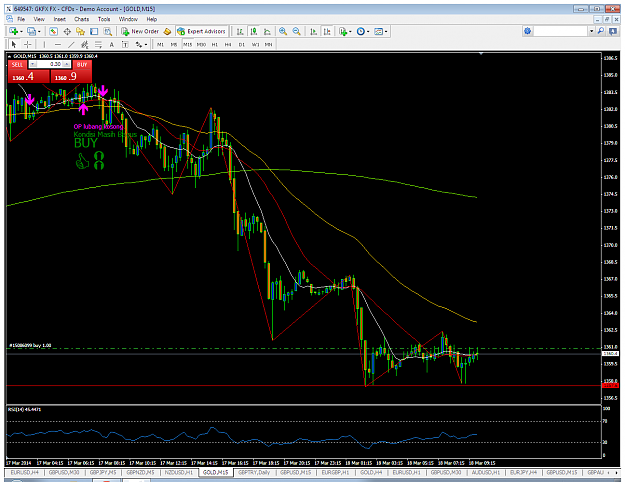Switch chart type to Bar Chart
Viewport: 625px width, 482px height.
point(240,31)
